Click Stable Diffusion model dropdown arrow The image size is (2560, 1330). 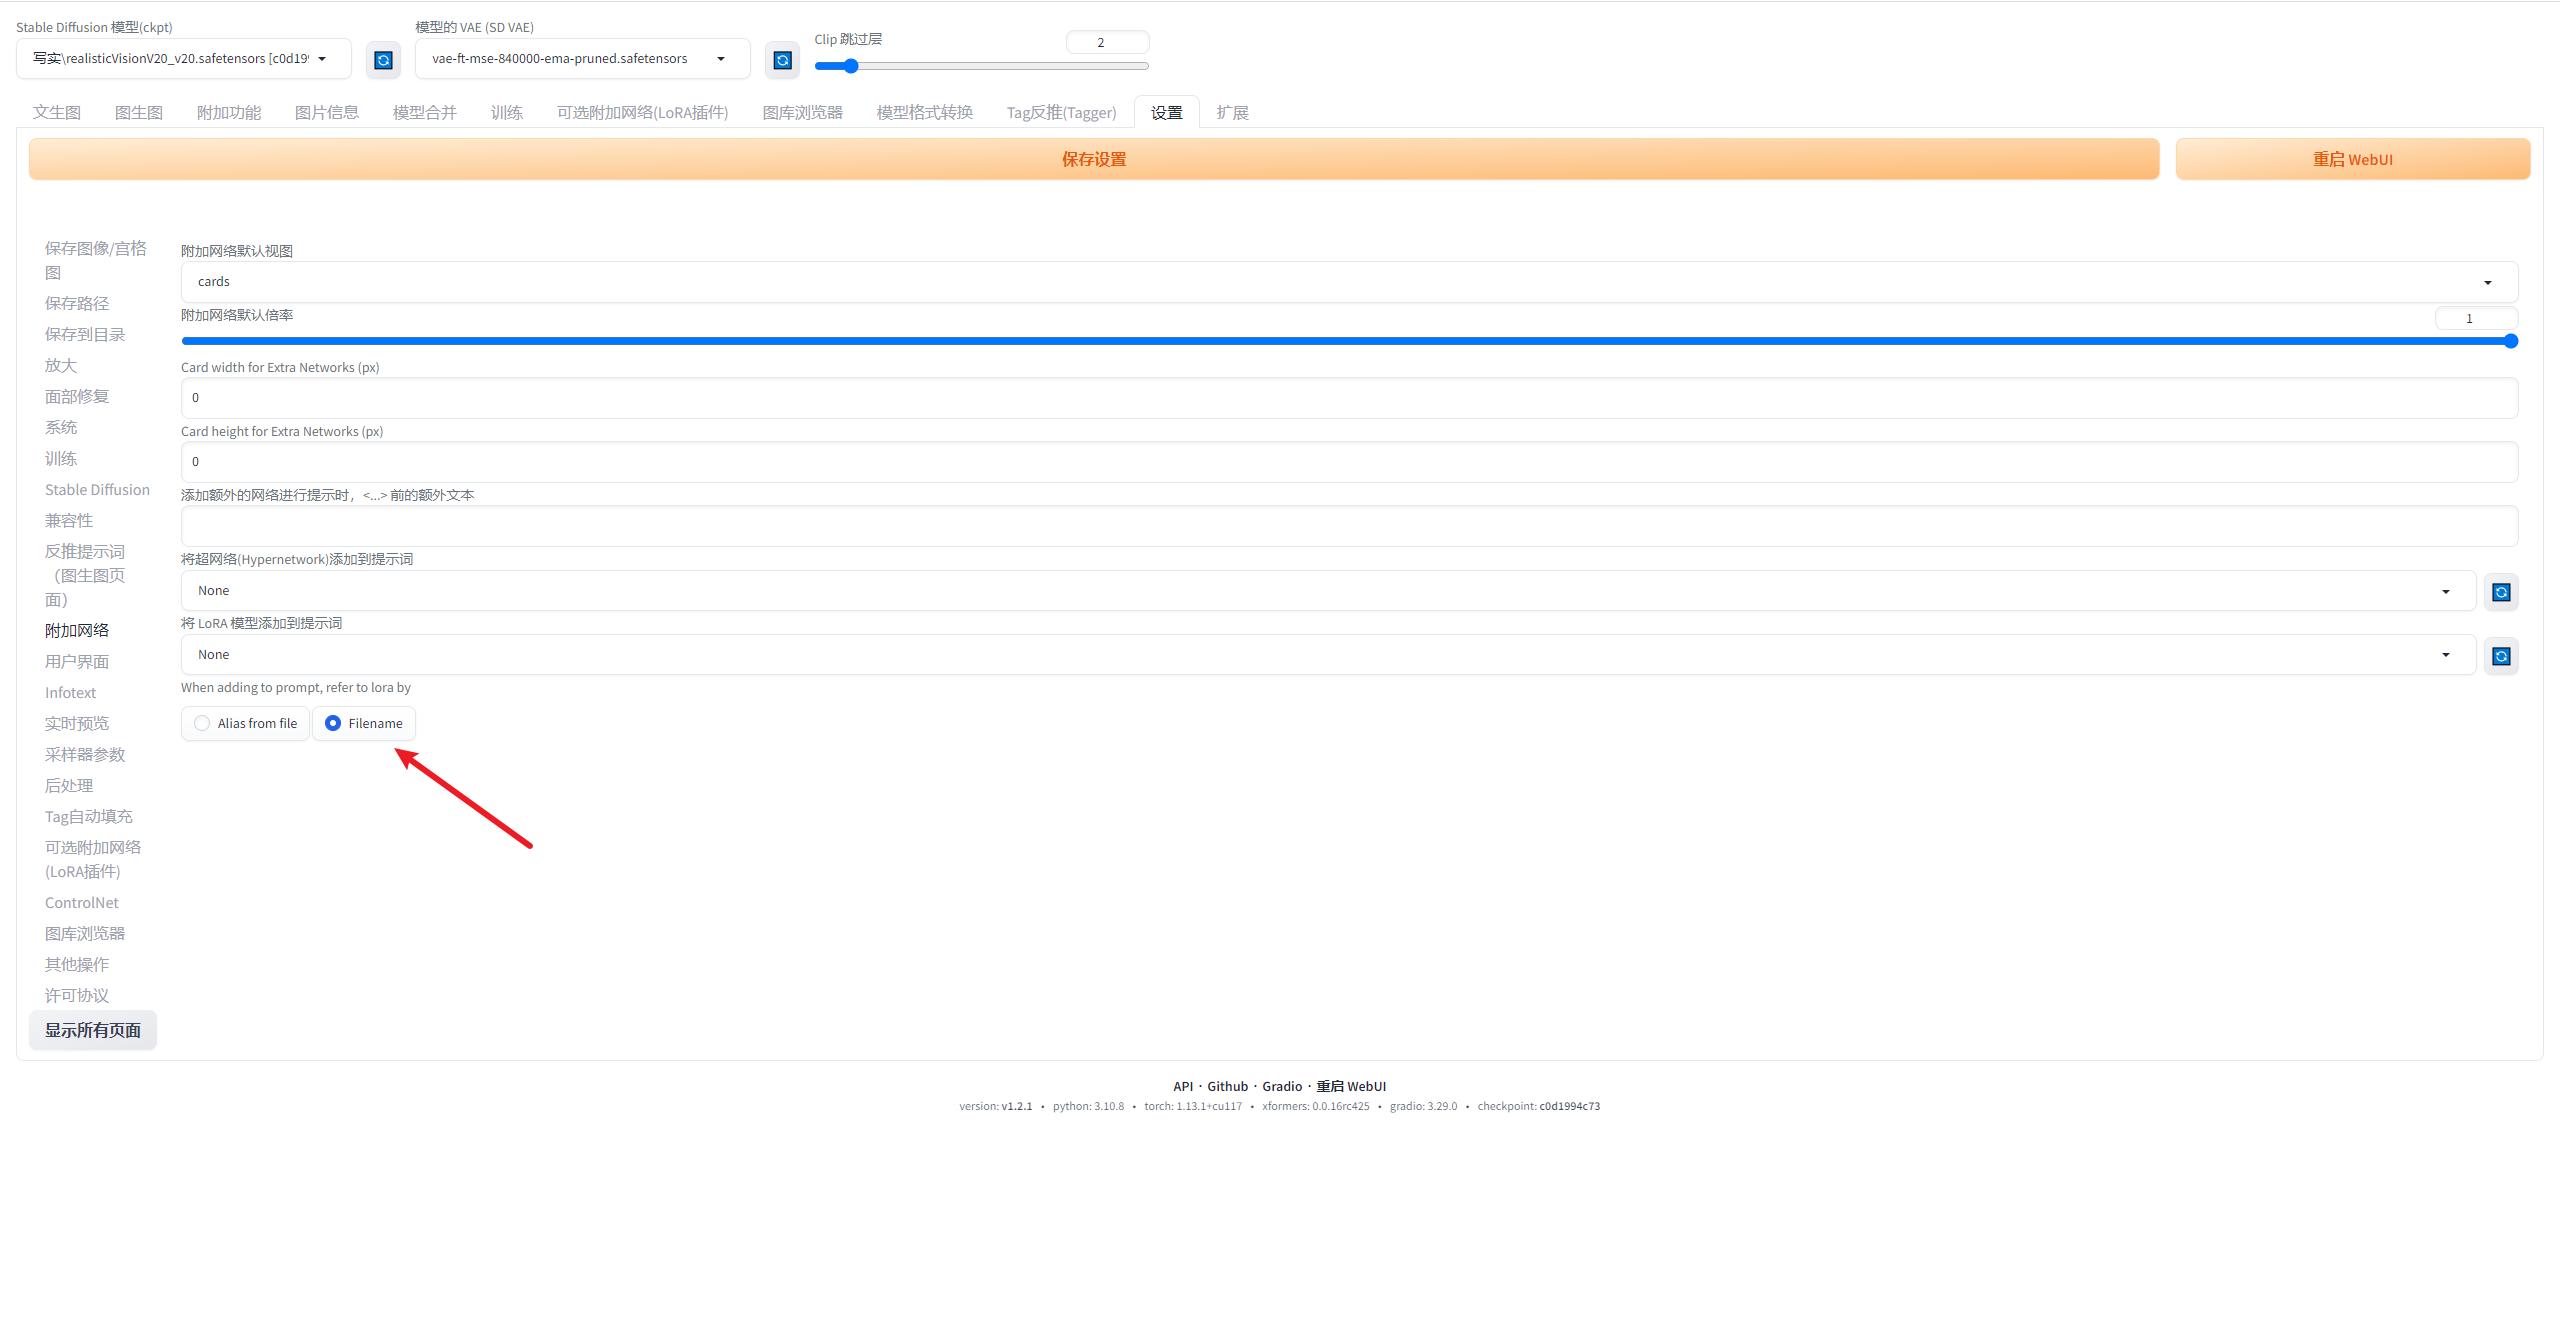click(x=332, y=58)
